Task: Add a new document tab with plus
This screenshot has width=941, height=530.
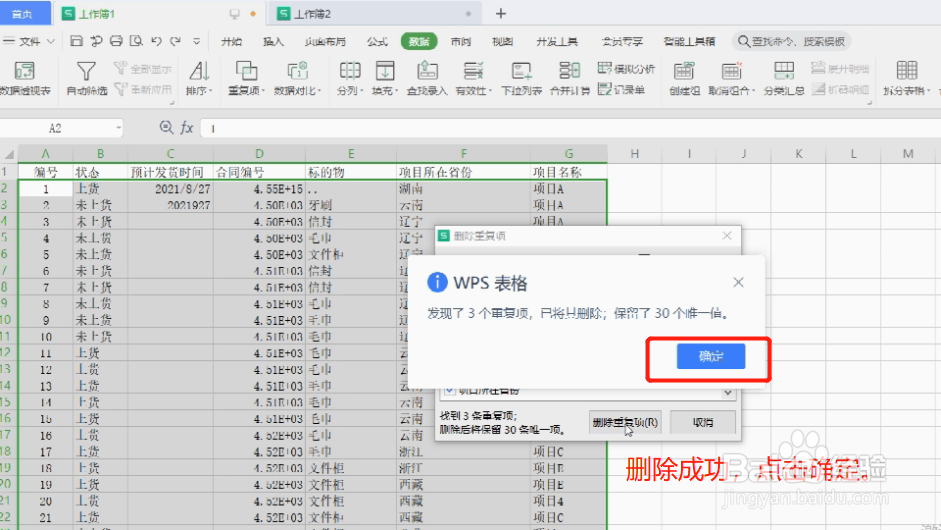Action: tap(501, 13)
